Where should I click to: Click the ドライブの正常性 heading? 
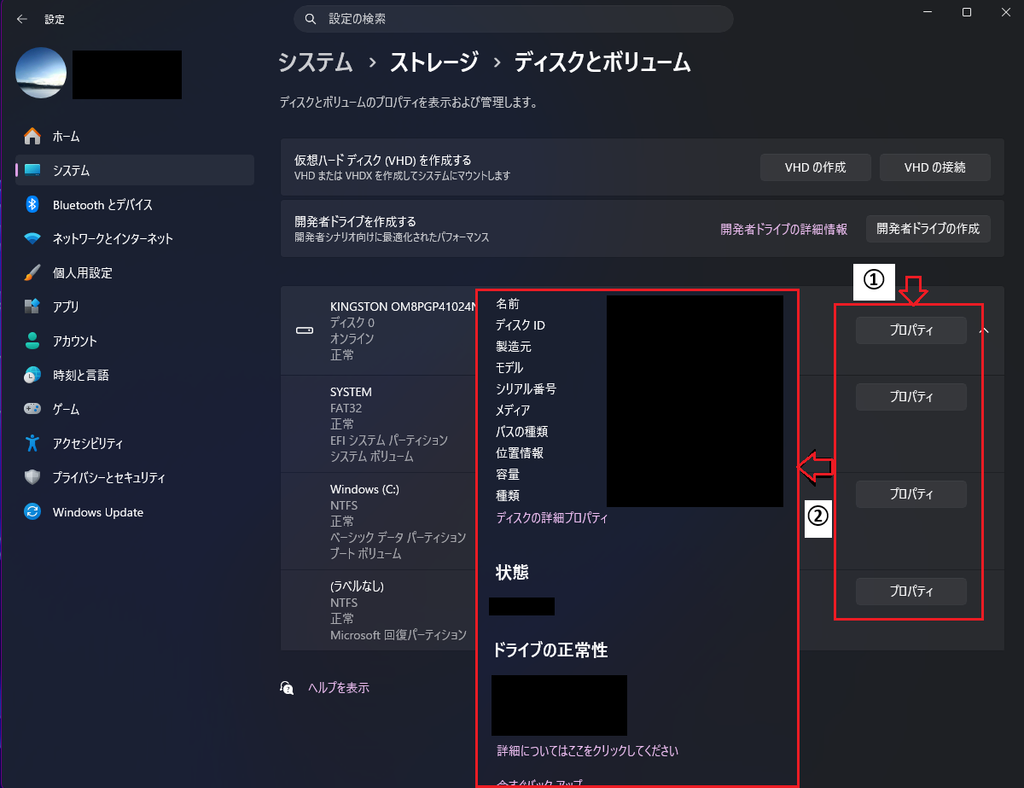[551, 650]
